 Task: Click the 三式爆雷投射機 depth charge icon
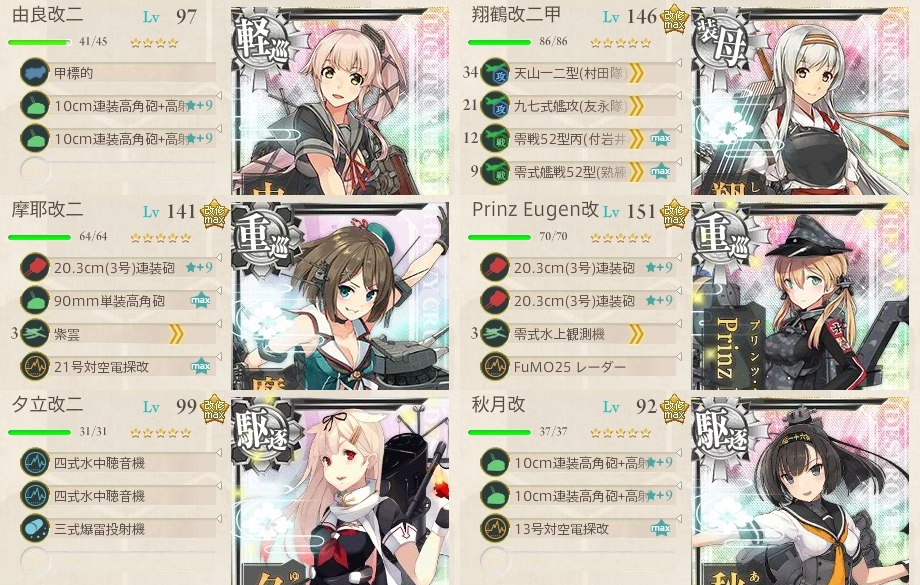pyautogui.click(x=35, y=529)
